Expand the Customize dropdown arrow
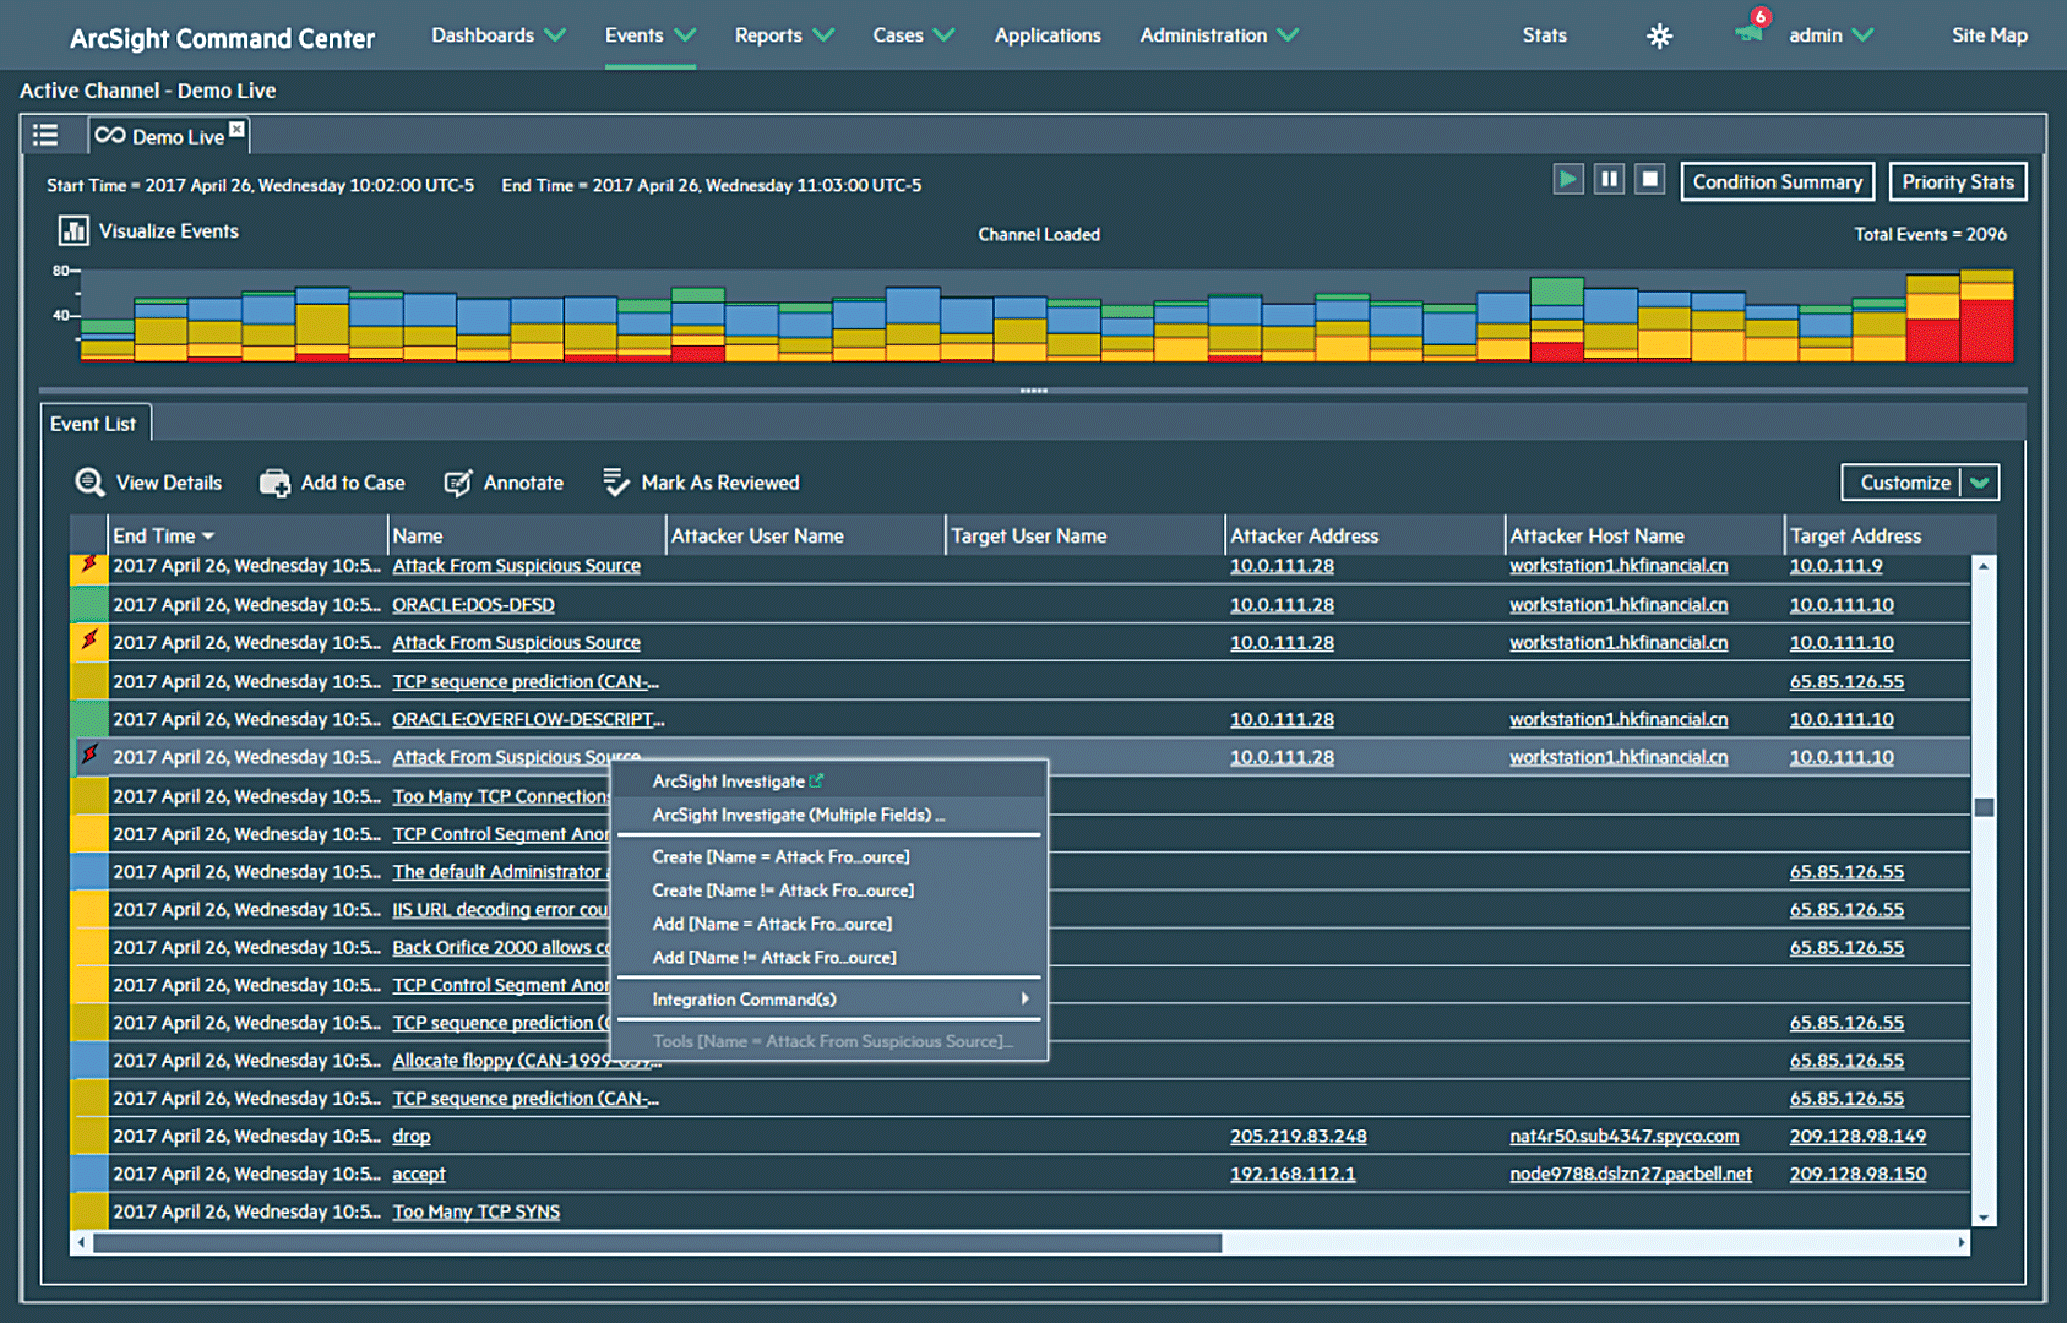Viewport: 2067px width, 1323px height. [1979, 483]
